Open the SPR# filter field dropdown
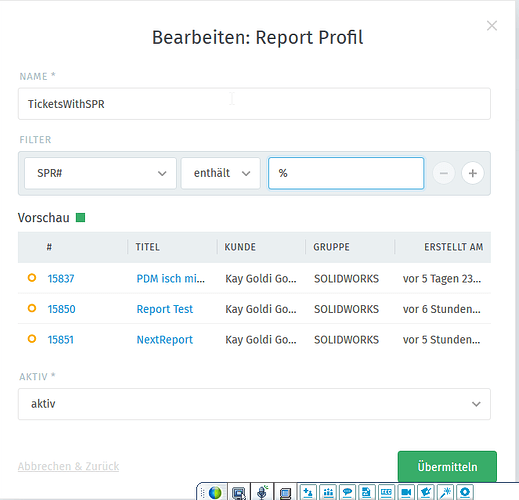The image size is (519, 500). click(x=100, y=173)
